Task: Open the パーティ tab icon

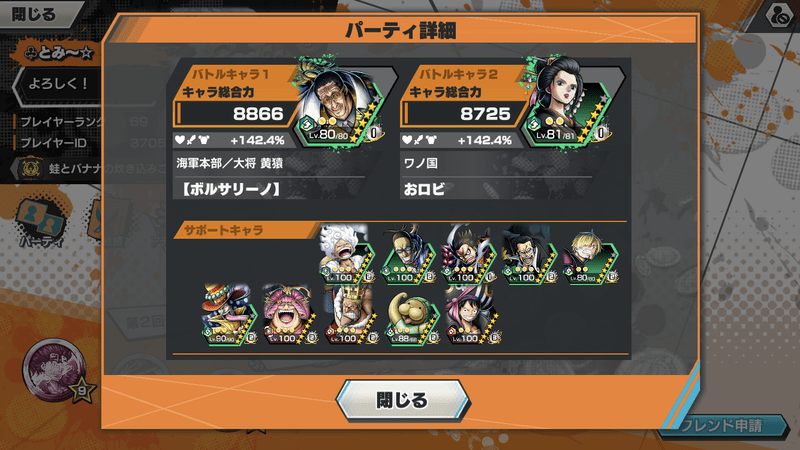Action: click(41, 224)
